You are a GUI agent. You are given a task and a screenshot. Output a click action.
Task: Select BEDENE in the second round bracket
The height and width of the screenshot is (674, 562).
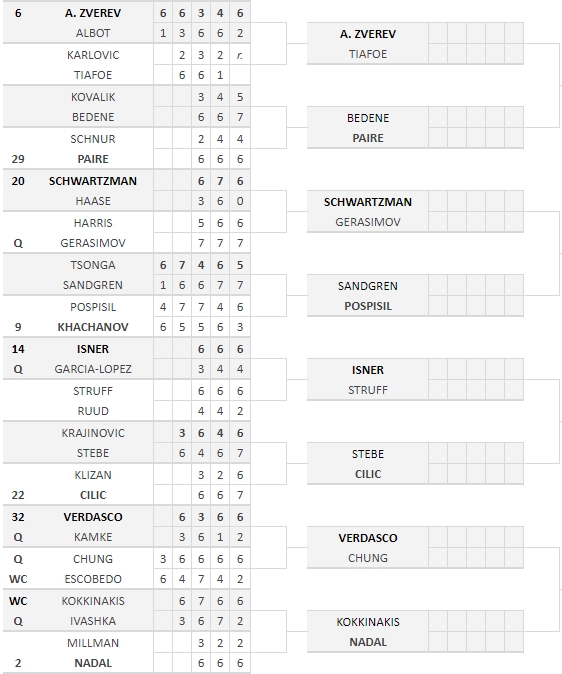pos(368,118)
